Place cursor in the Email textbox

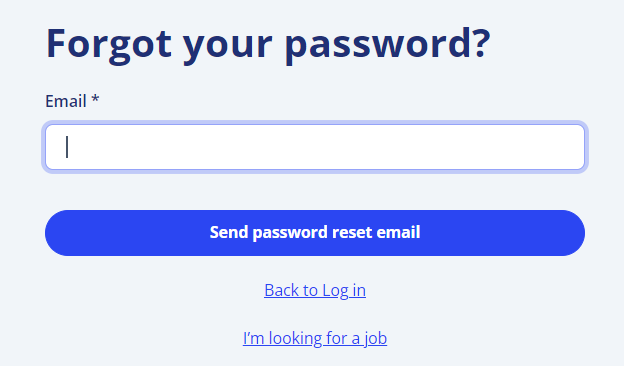315,147
